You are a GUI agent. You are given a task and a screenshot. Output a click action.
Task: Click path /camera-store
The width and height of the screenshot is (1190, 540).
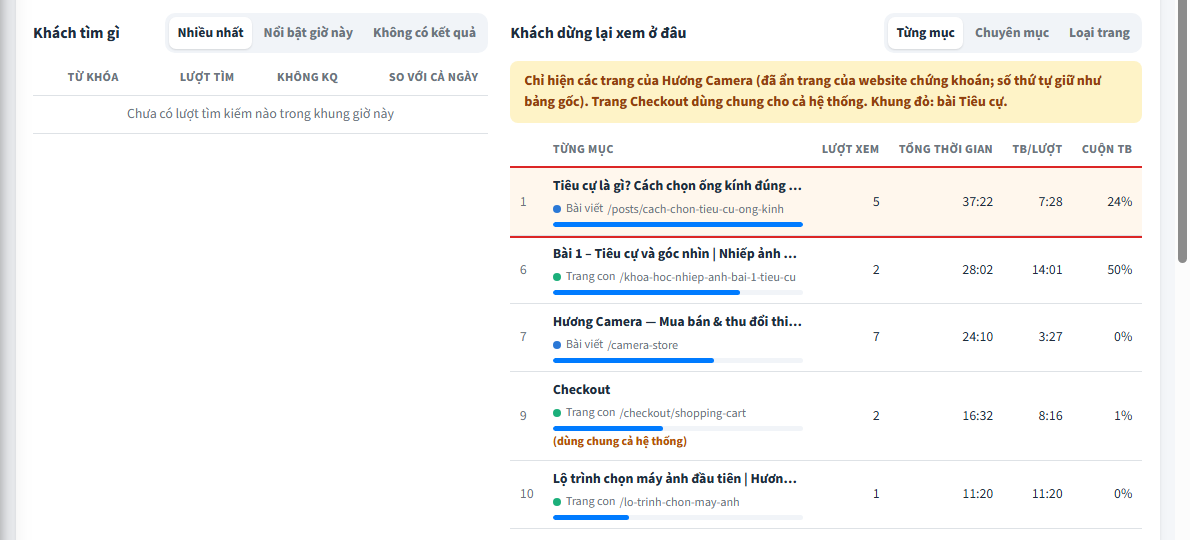pyautogui.click(x=643, y=345)
